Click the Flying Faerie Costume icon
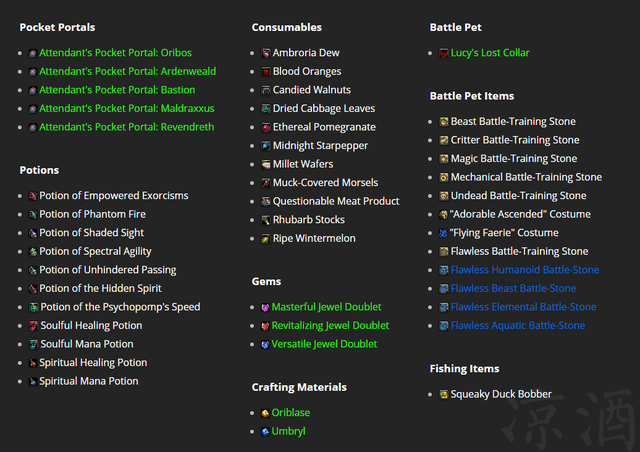The image size is (640, 452). click(x=443, y=233)
